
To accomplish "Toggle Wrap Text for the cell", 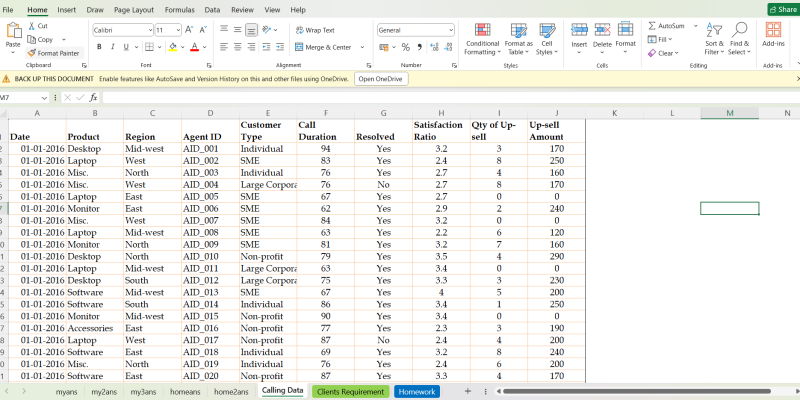I will point(315,30).
